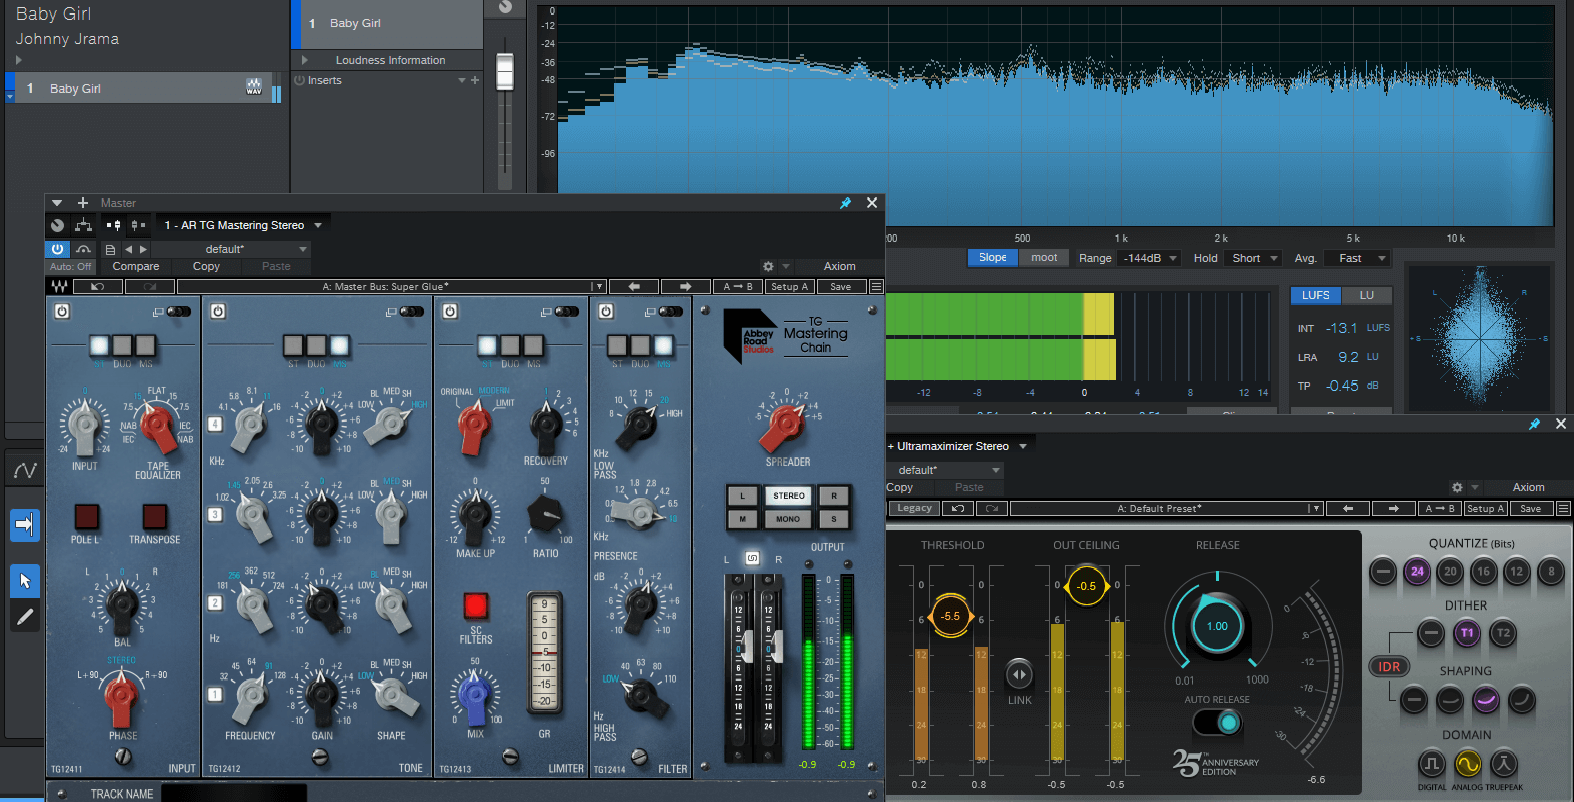Select MONO monitoring button in the output section
The image size is (1574, 802).
788,519
